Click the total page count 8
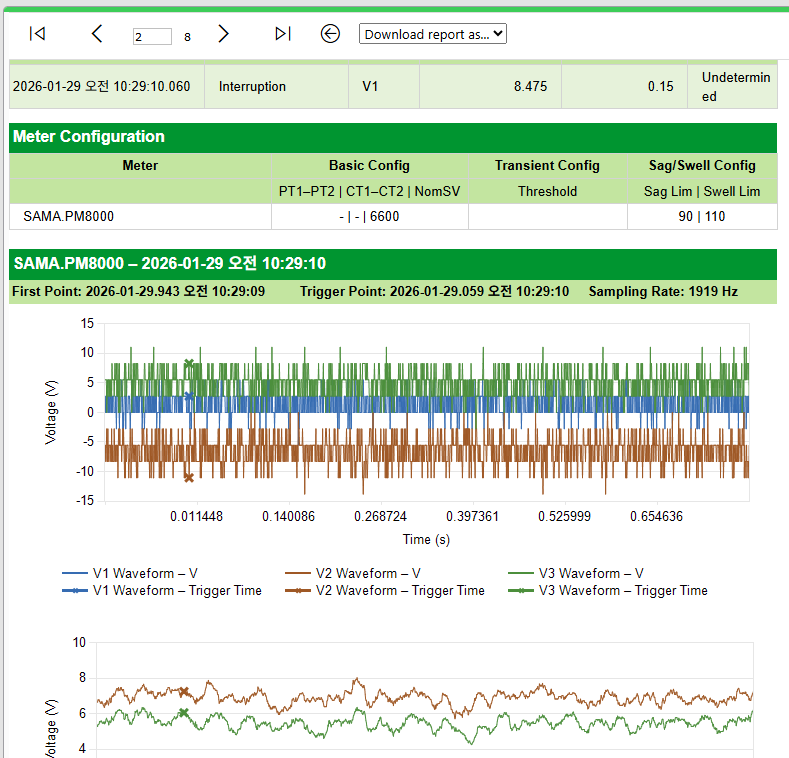The width and height of the screenshot is (789, 758). coord(187,37)
